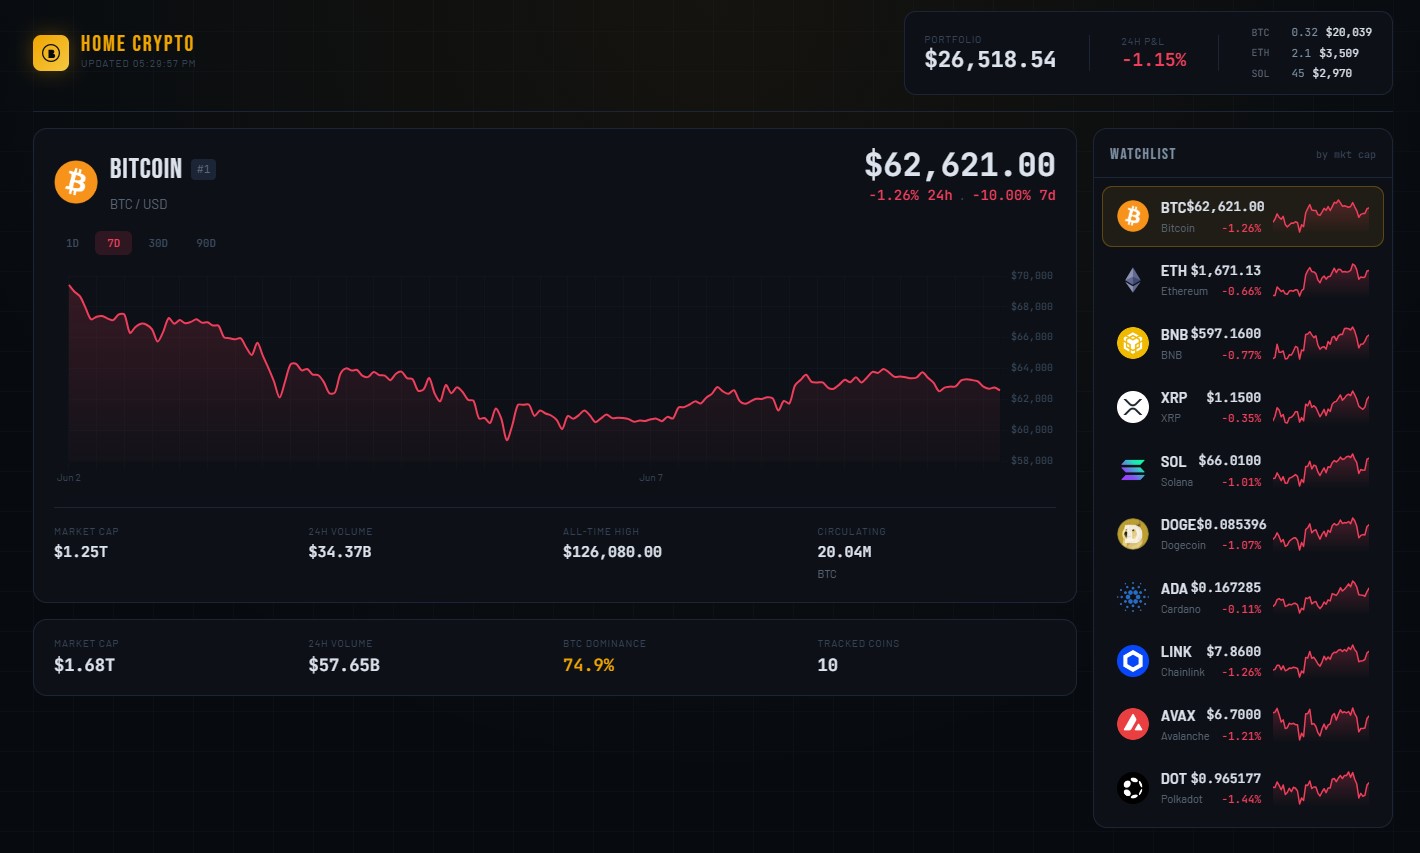Click BTC dominance 74.9%
The height and width of the screenshot is (853, 1420).
pyautogui.click(x=589, y=665)
